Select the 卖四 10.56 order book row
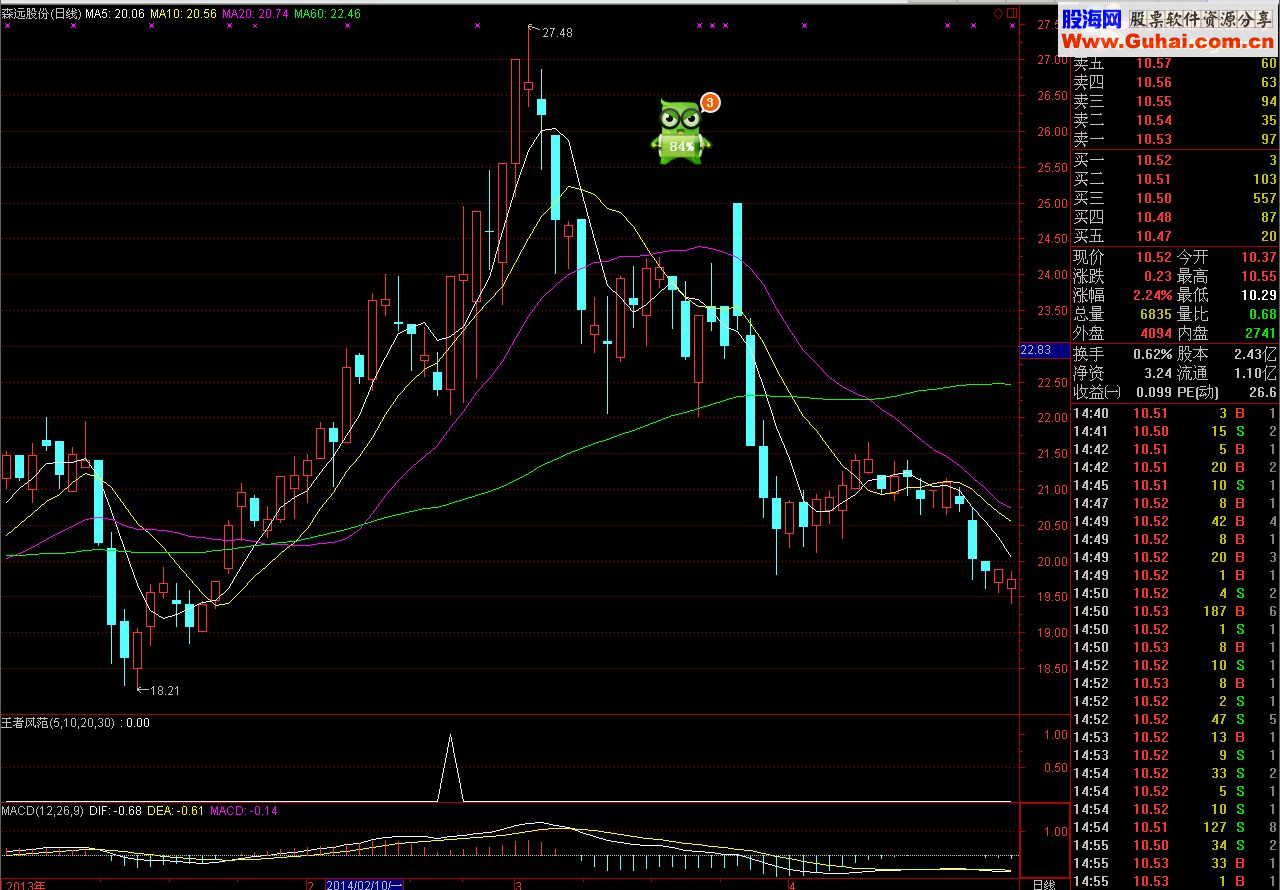This screenshot has width=1280, height=890. [x=1175, y=83]
